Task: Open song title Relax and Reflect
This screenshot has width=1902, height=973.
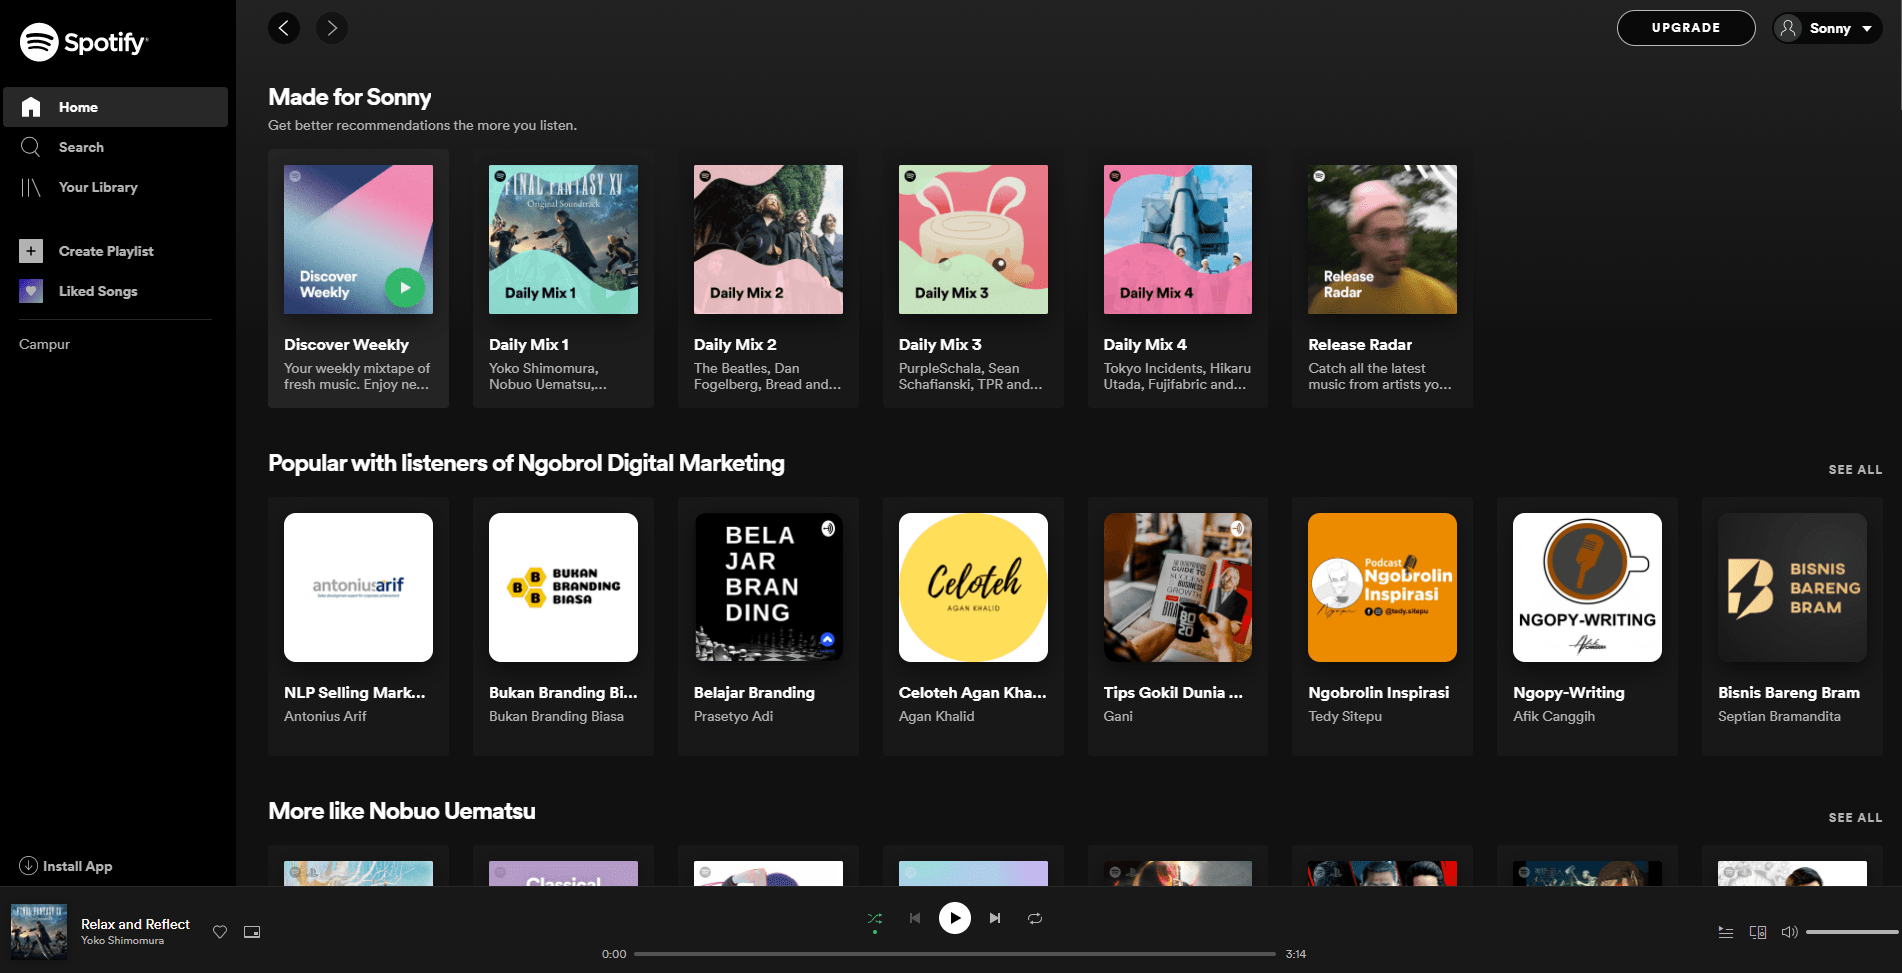Action: click(x=135, y=924)
